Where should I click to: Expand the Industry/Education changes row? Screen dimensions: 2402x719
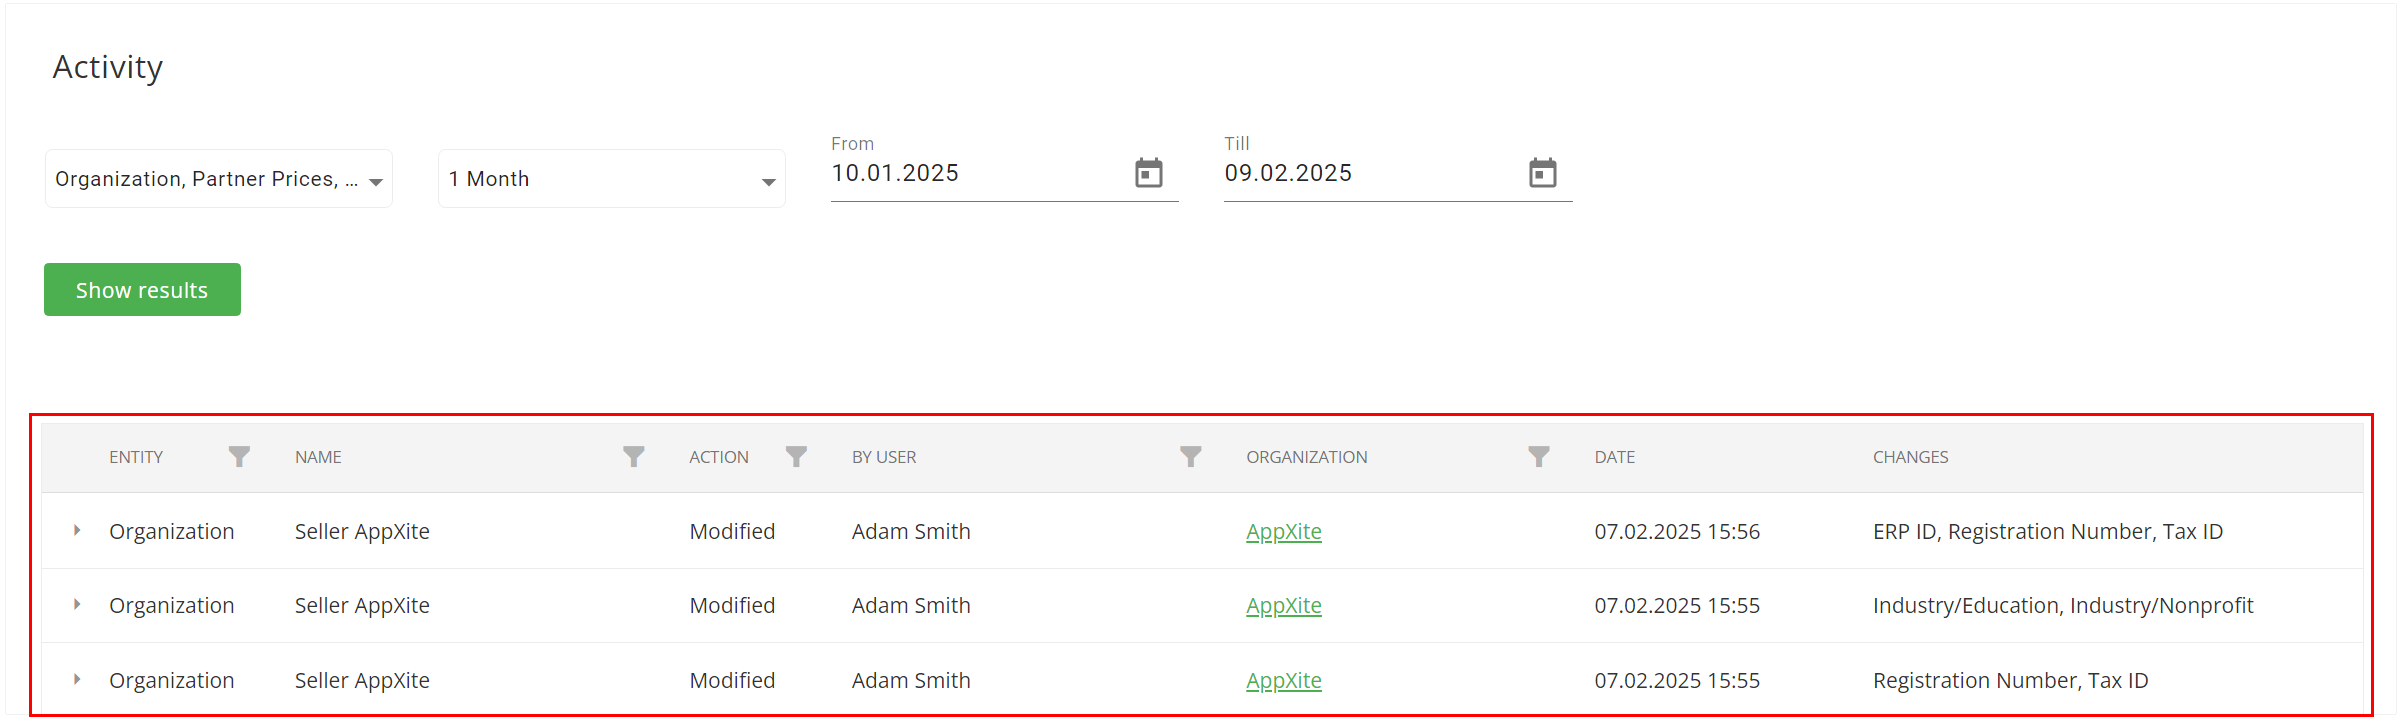(77, 605)
